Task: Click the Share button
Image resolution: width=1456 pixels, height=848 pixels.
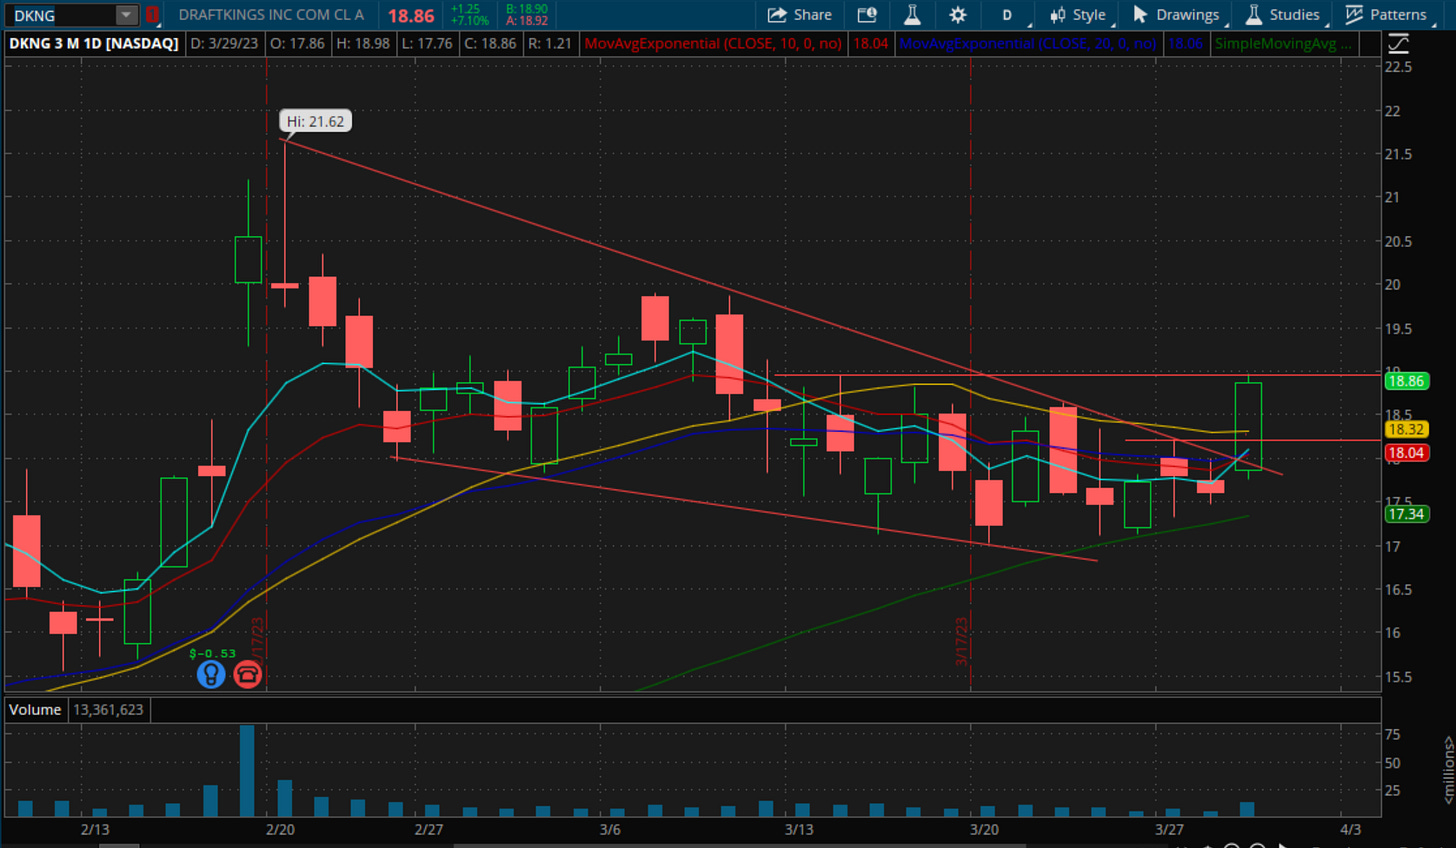Action: pos(799,15)
